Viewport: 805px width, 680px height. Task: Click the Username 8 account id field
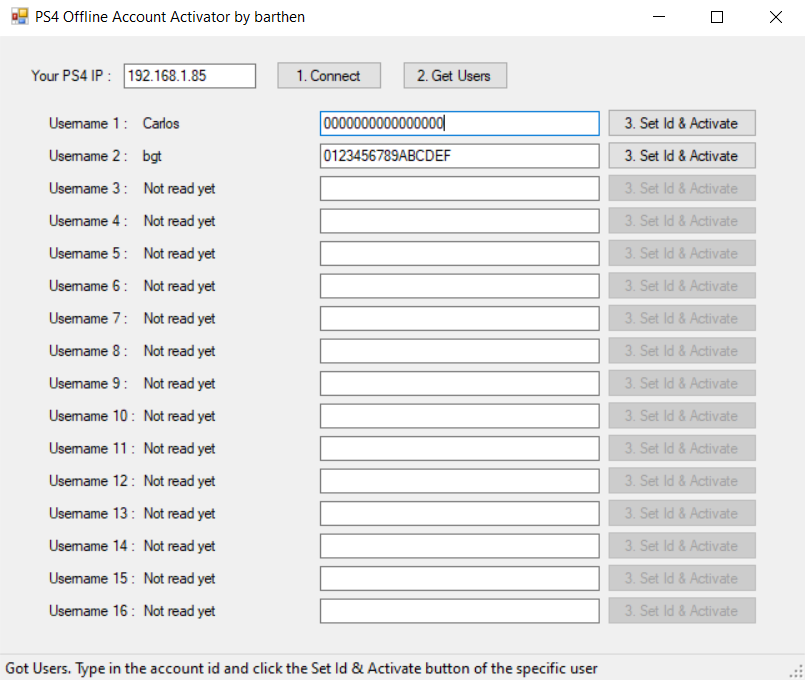459,351
